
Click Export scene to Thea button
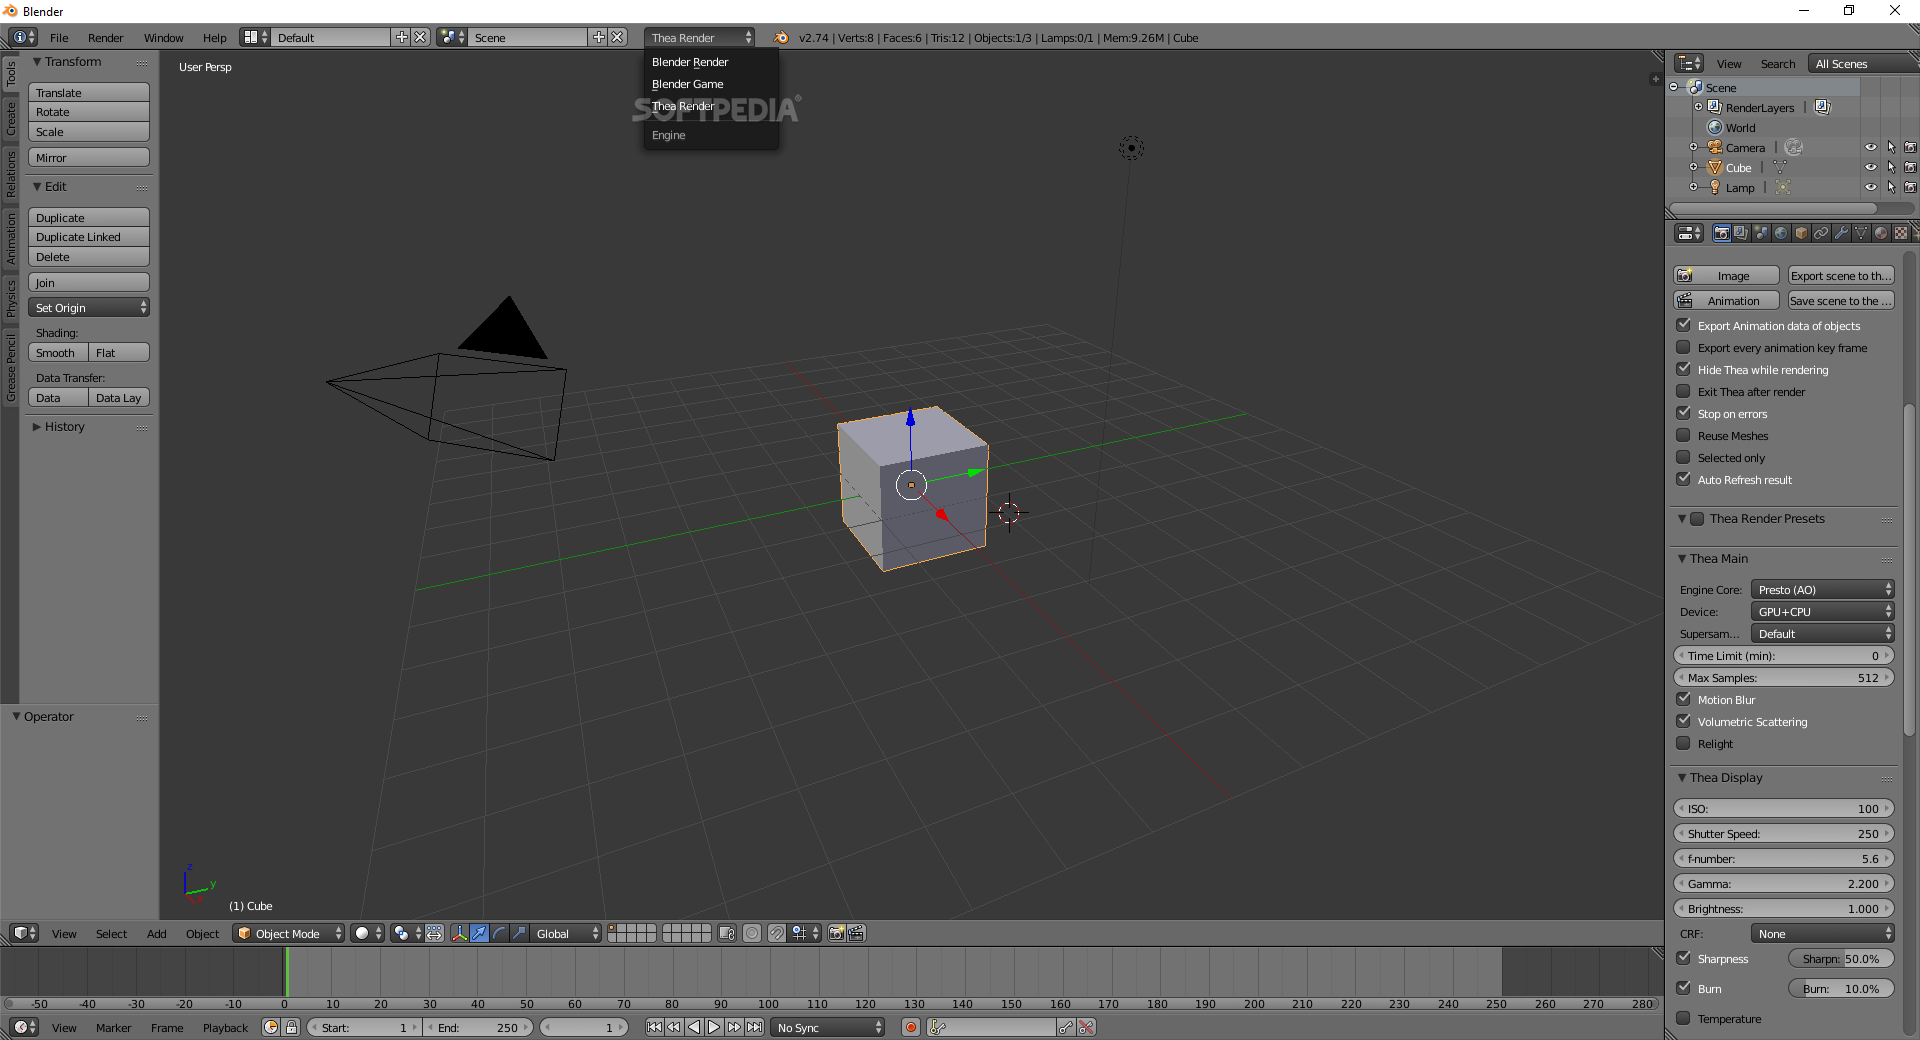pyautogui.click(x=1841, y=275)
